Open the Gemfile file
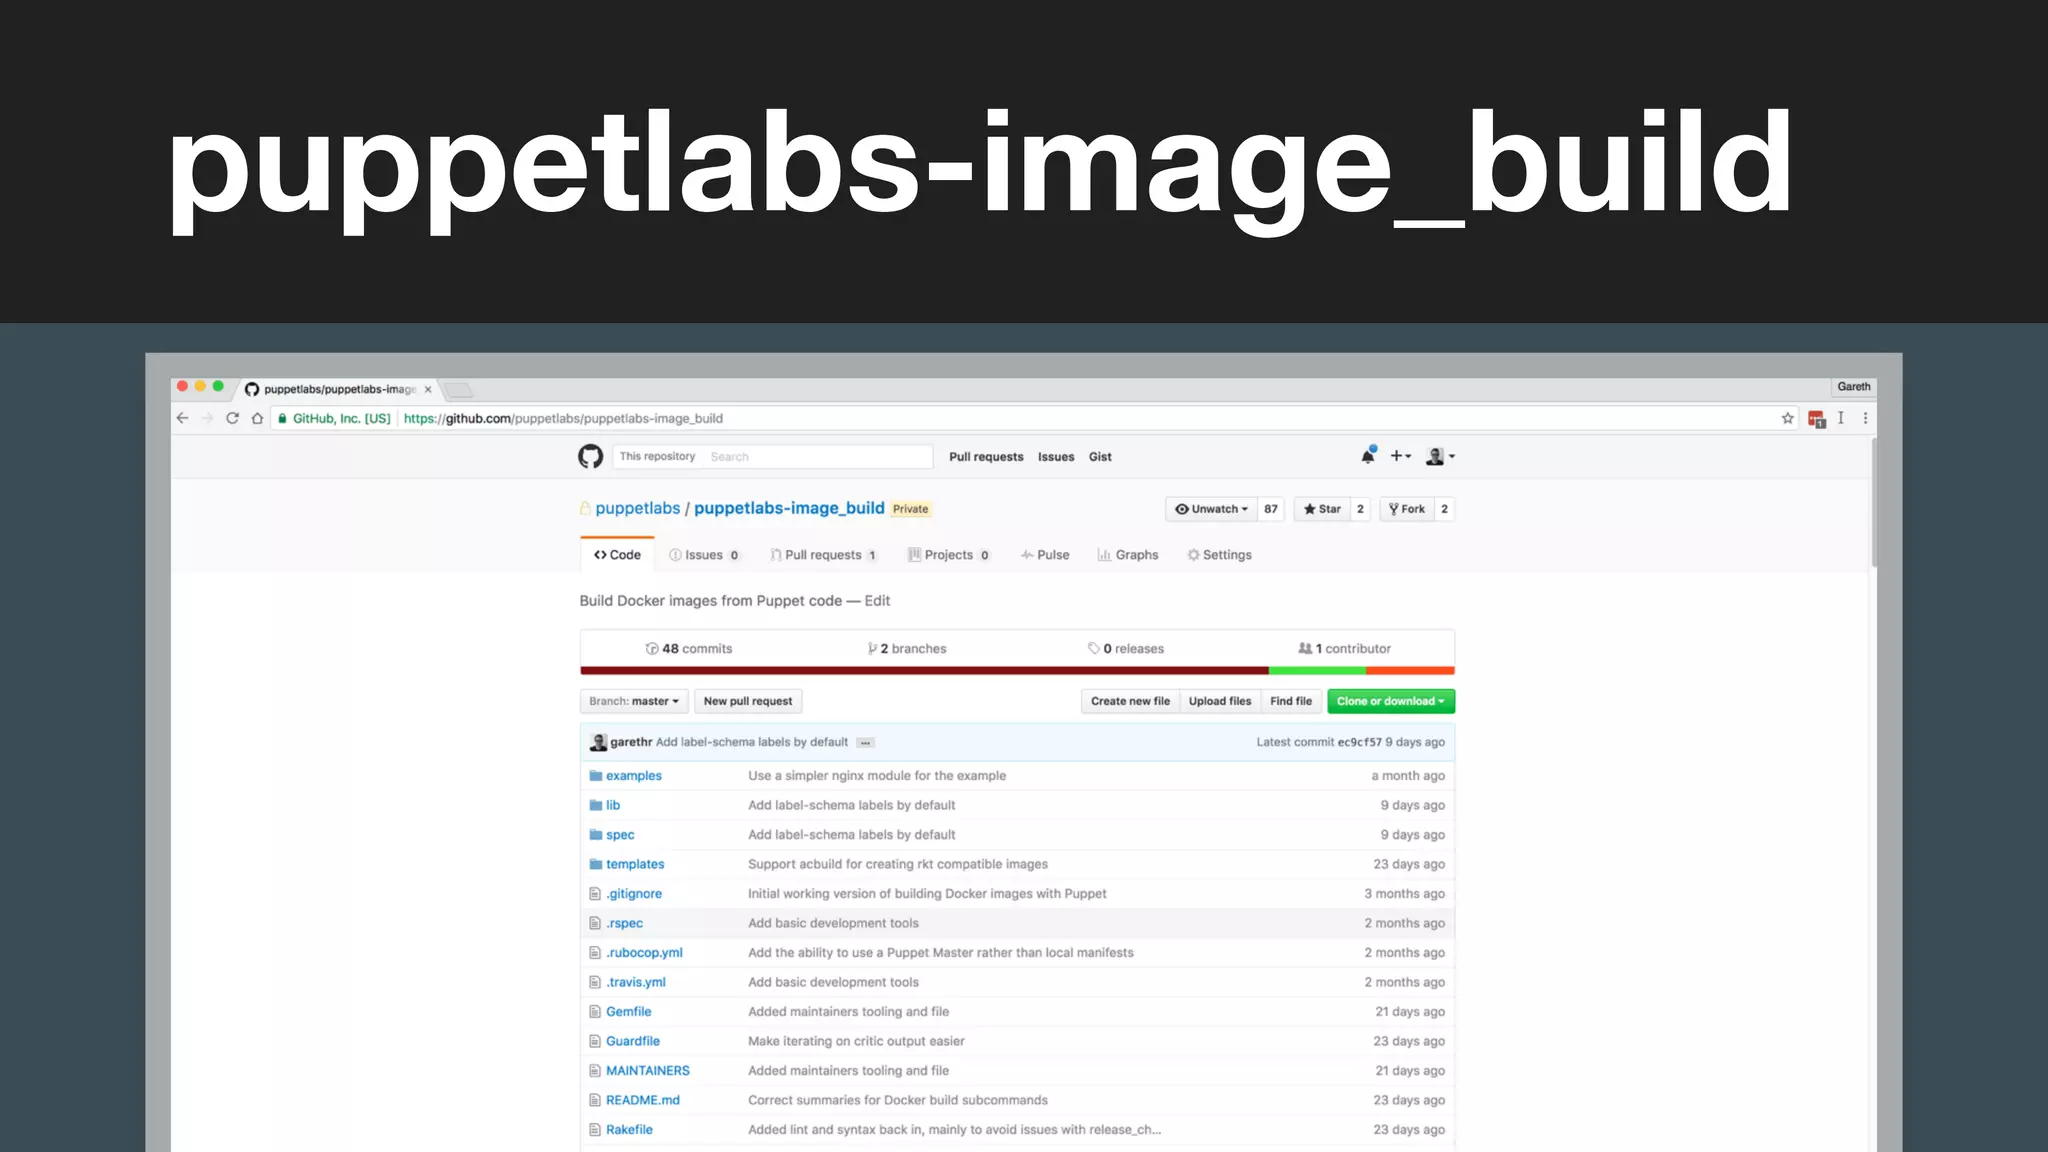Image resolution: width=2048 pixels, height=1152 pixels. pyautogui.click(x=628, y=1012)
